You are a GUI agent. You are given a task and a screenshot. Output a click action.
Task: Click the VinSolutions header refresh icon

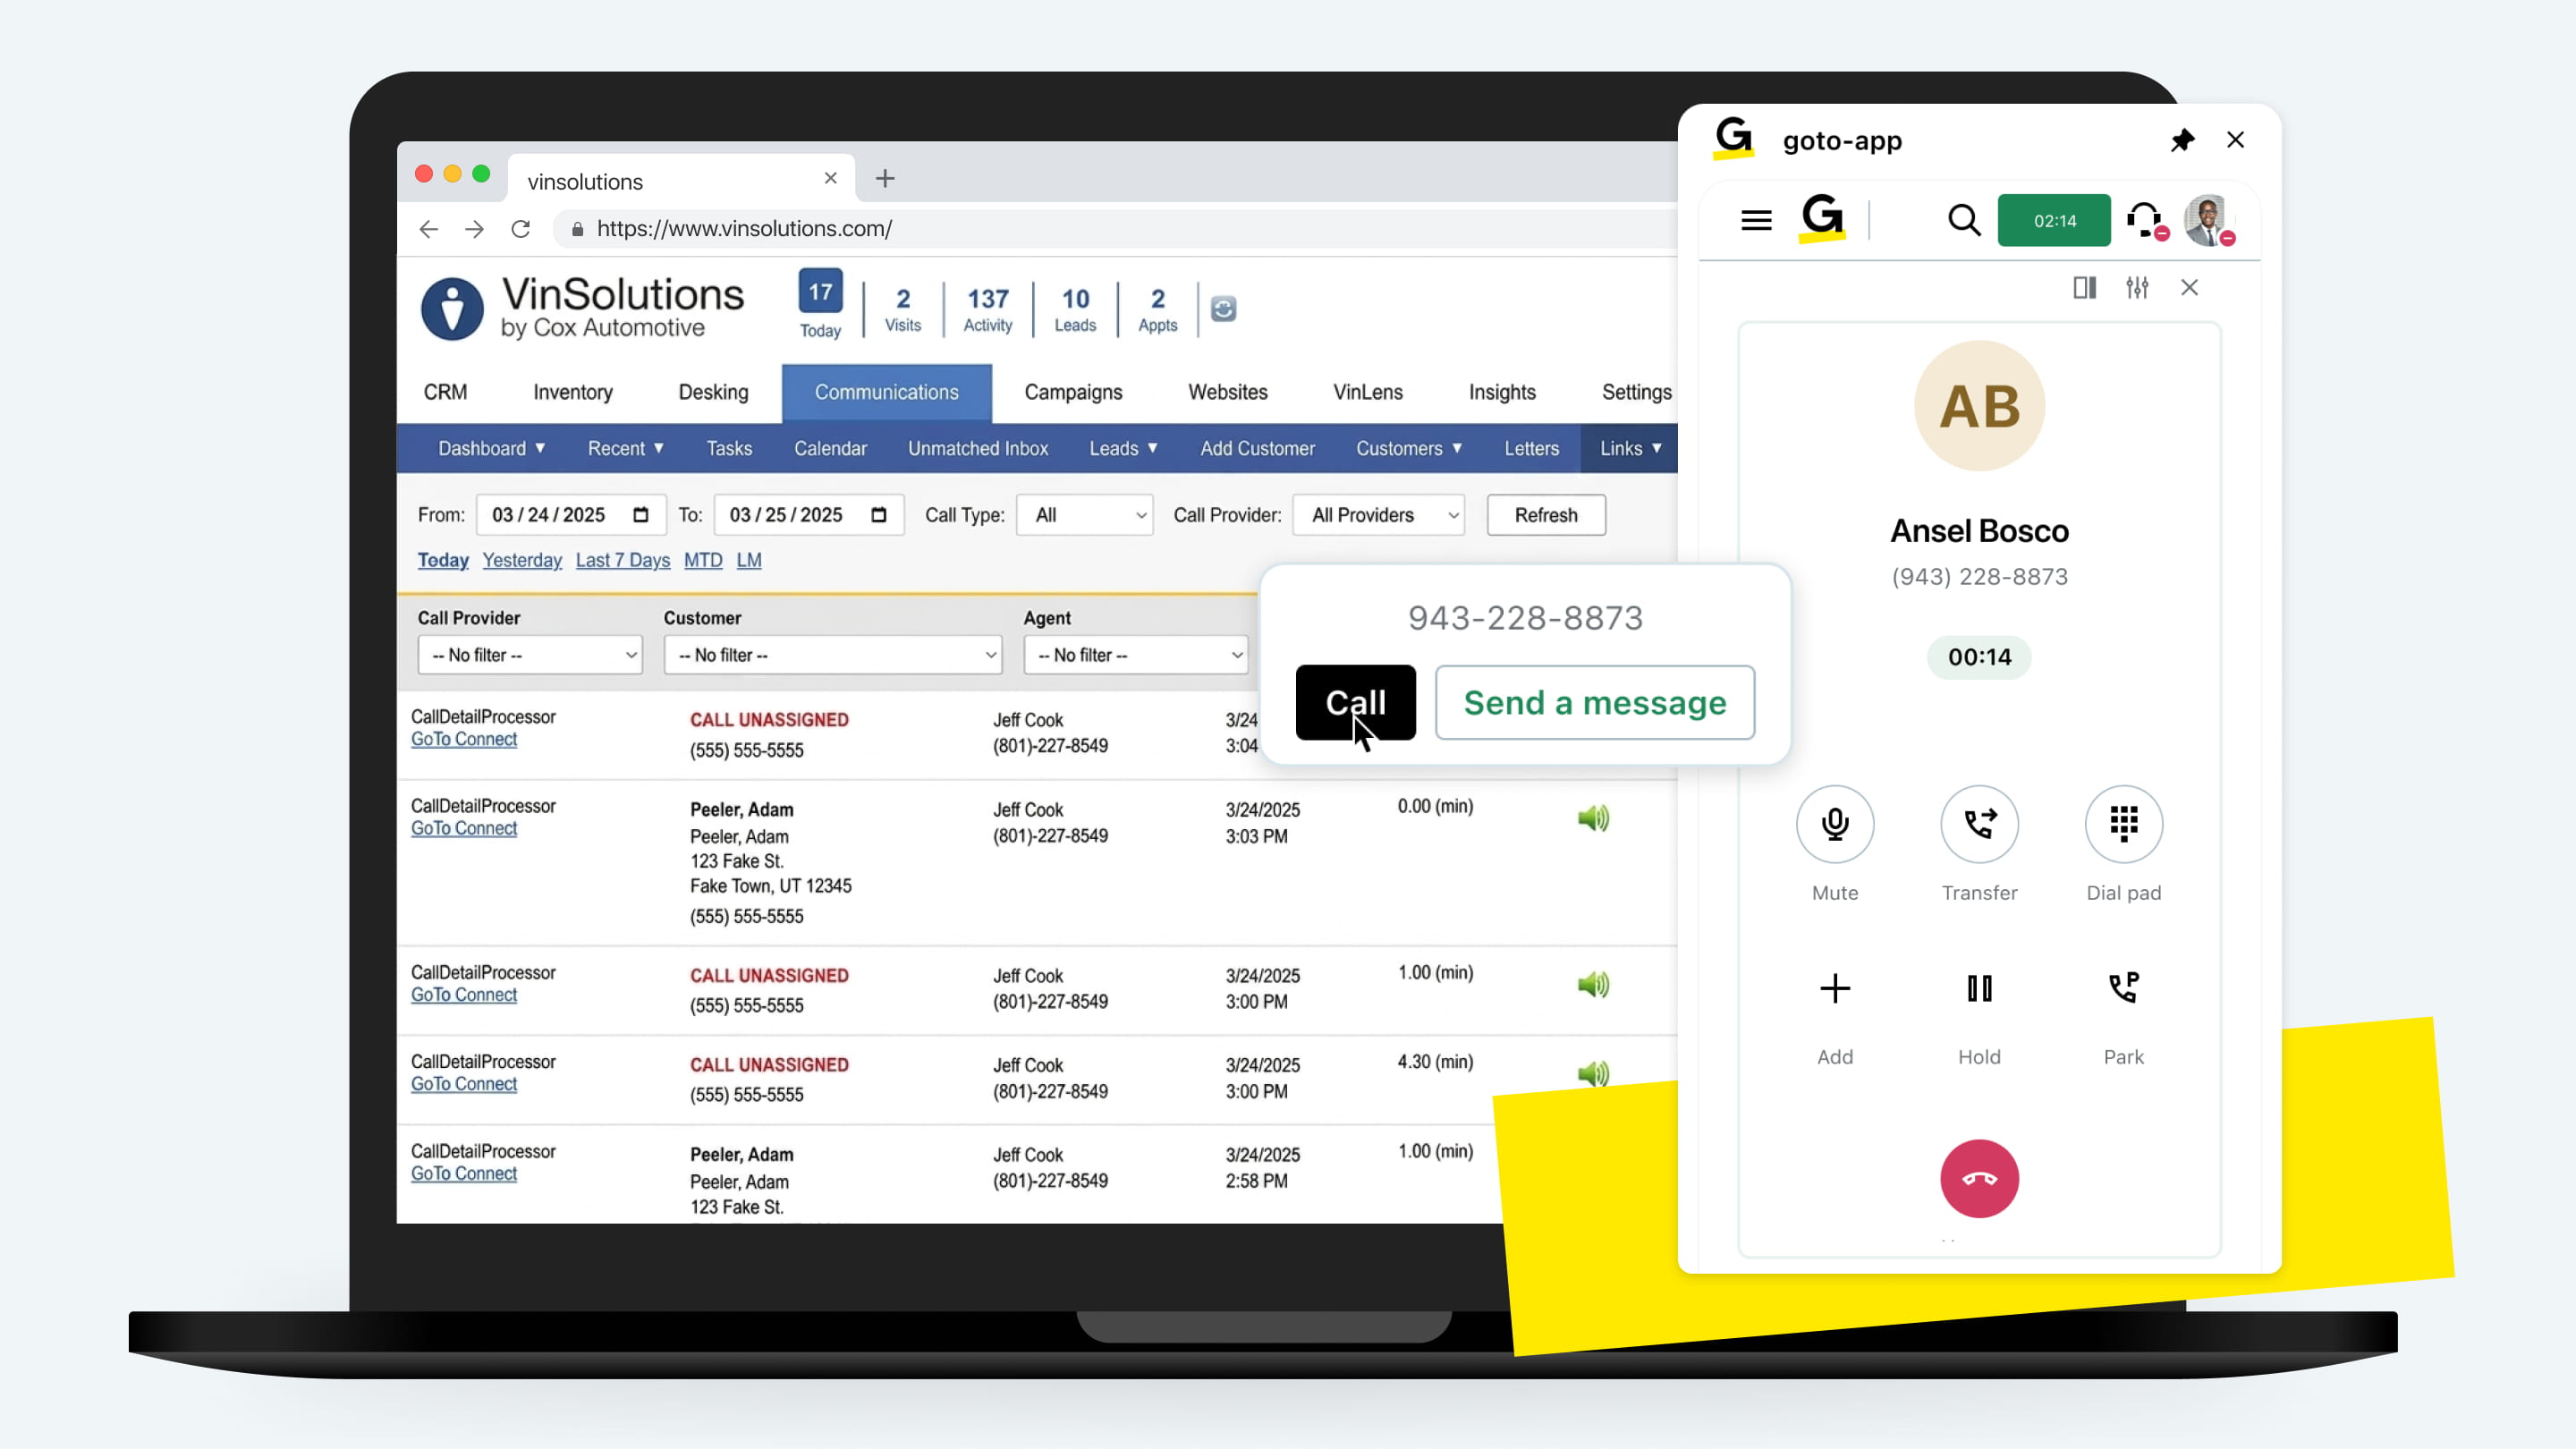pos(1223,309)
